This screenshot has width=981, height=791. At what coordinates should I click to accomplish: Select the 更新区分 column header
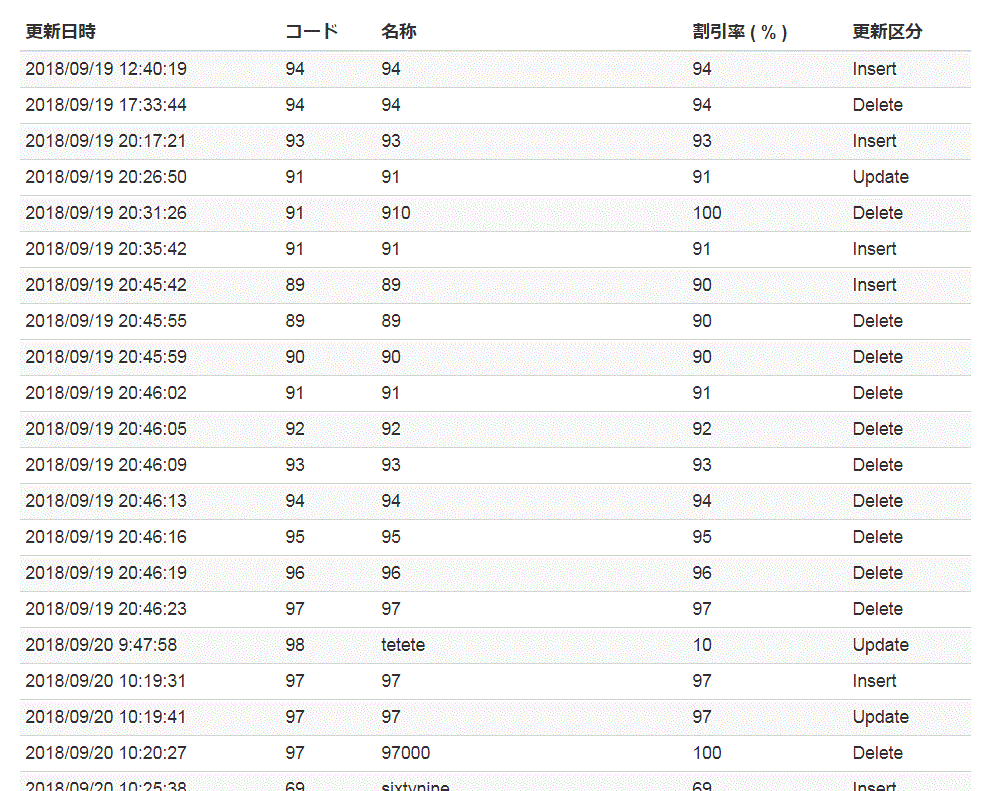pyautogui.click(x=887, y=31)
